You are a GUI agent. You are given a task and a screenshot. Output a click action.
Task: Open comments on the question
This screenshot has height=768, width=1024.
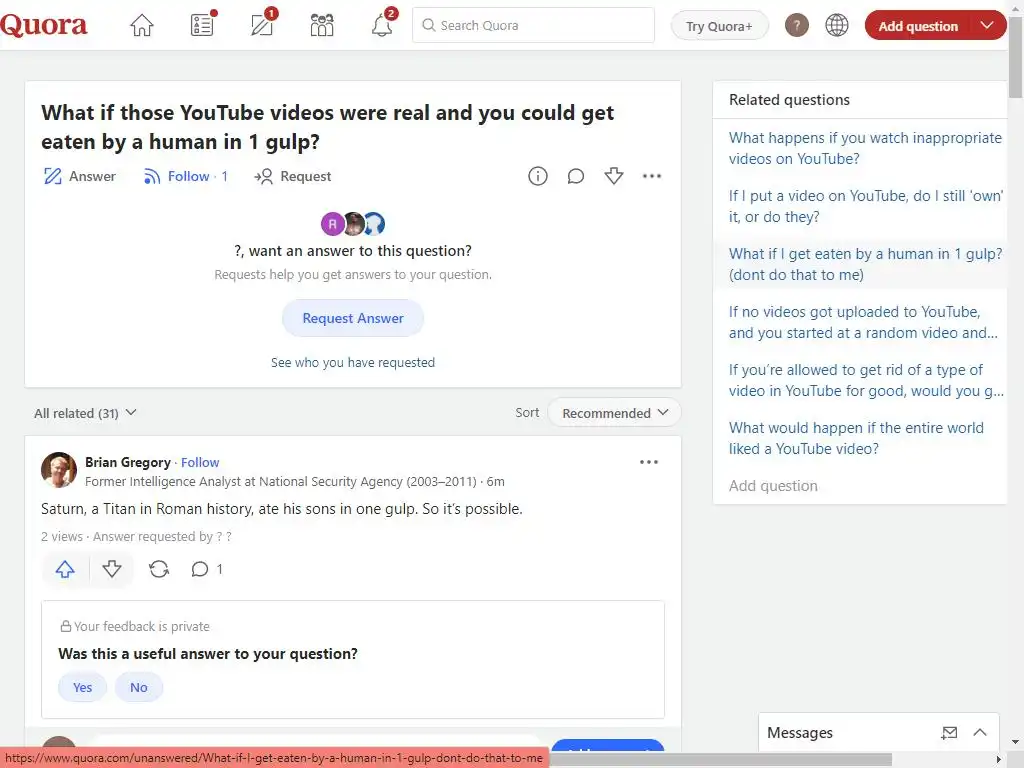coord(575,176)
